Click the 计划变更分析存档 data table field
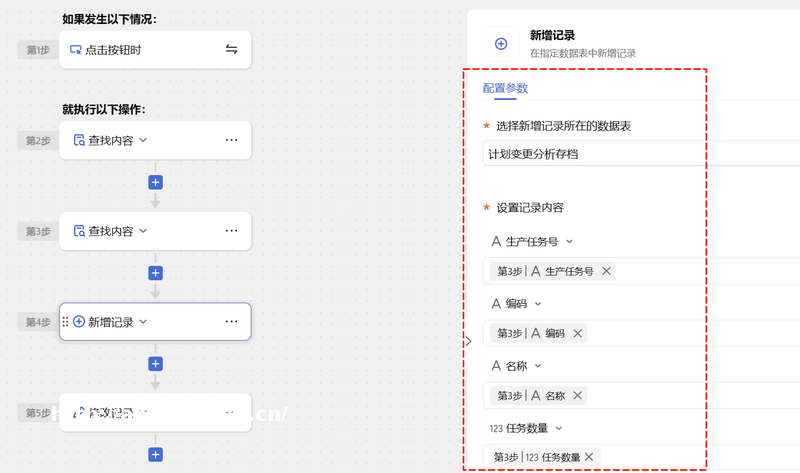Viewport: 800px width, 473px height. click(x=640, y=154)
